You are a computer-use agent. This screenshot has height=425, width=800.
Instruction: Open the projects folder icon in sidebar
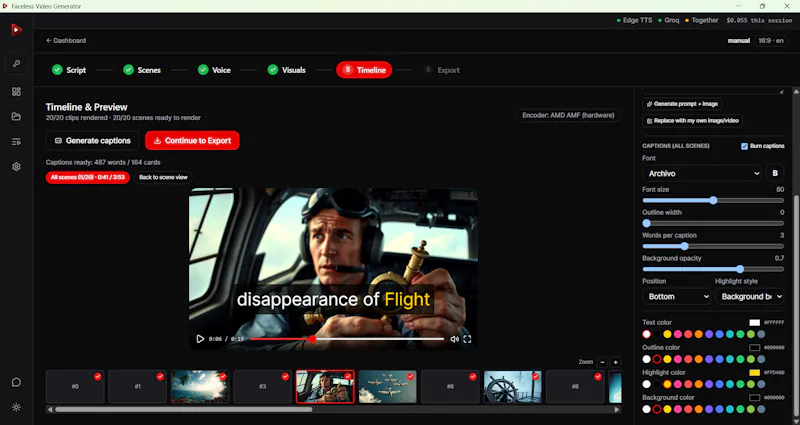tap(16, 116)
